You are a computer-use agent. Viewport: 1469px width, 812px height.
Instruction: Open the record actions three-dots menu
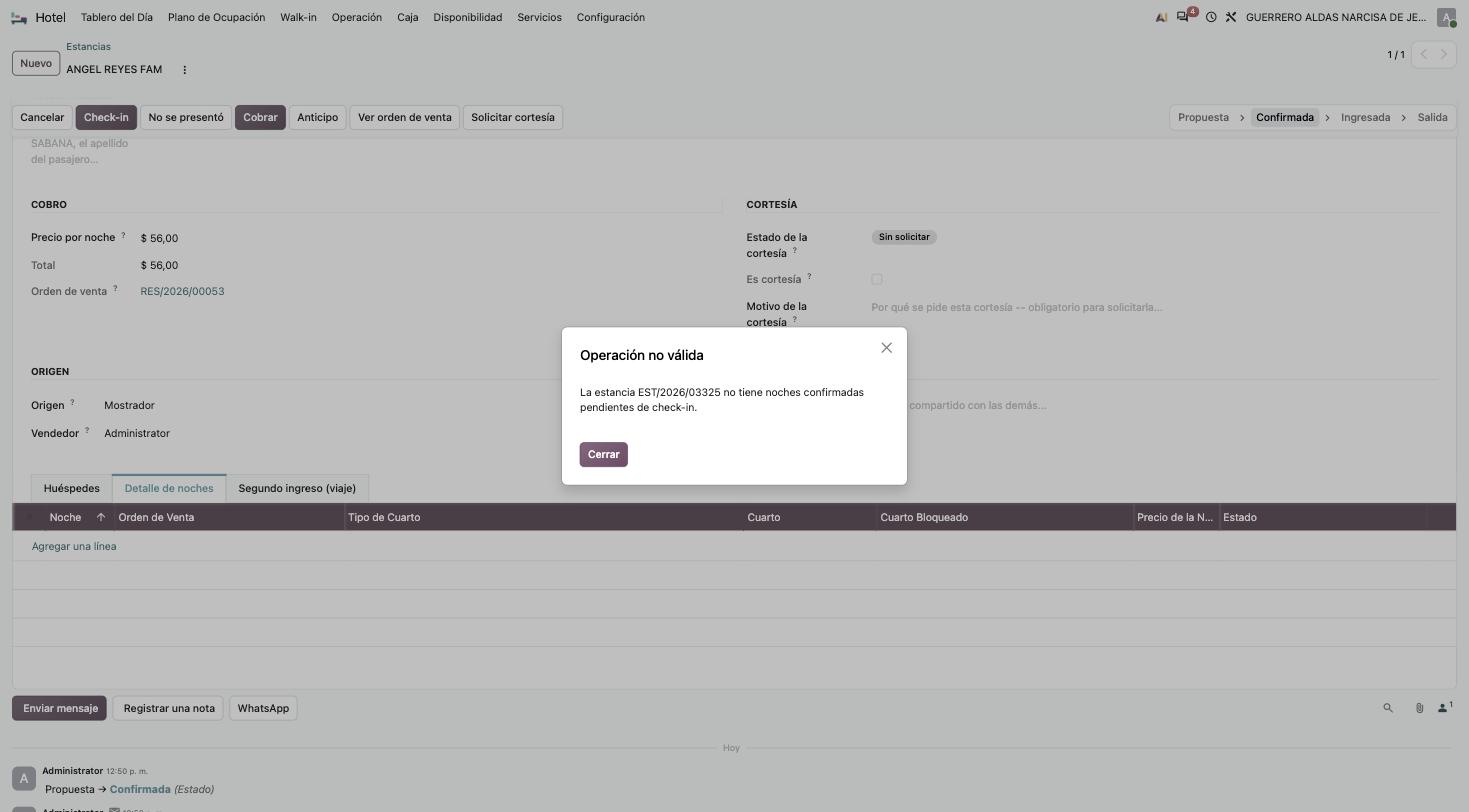click(x=184, y=70)
